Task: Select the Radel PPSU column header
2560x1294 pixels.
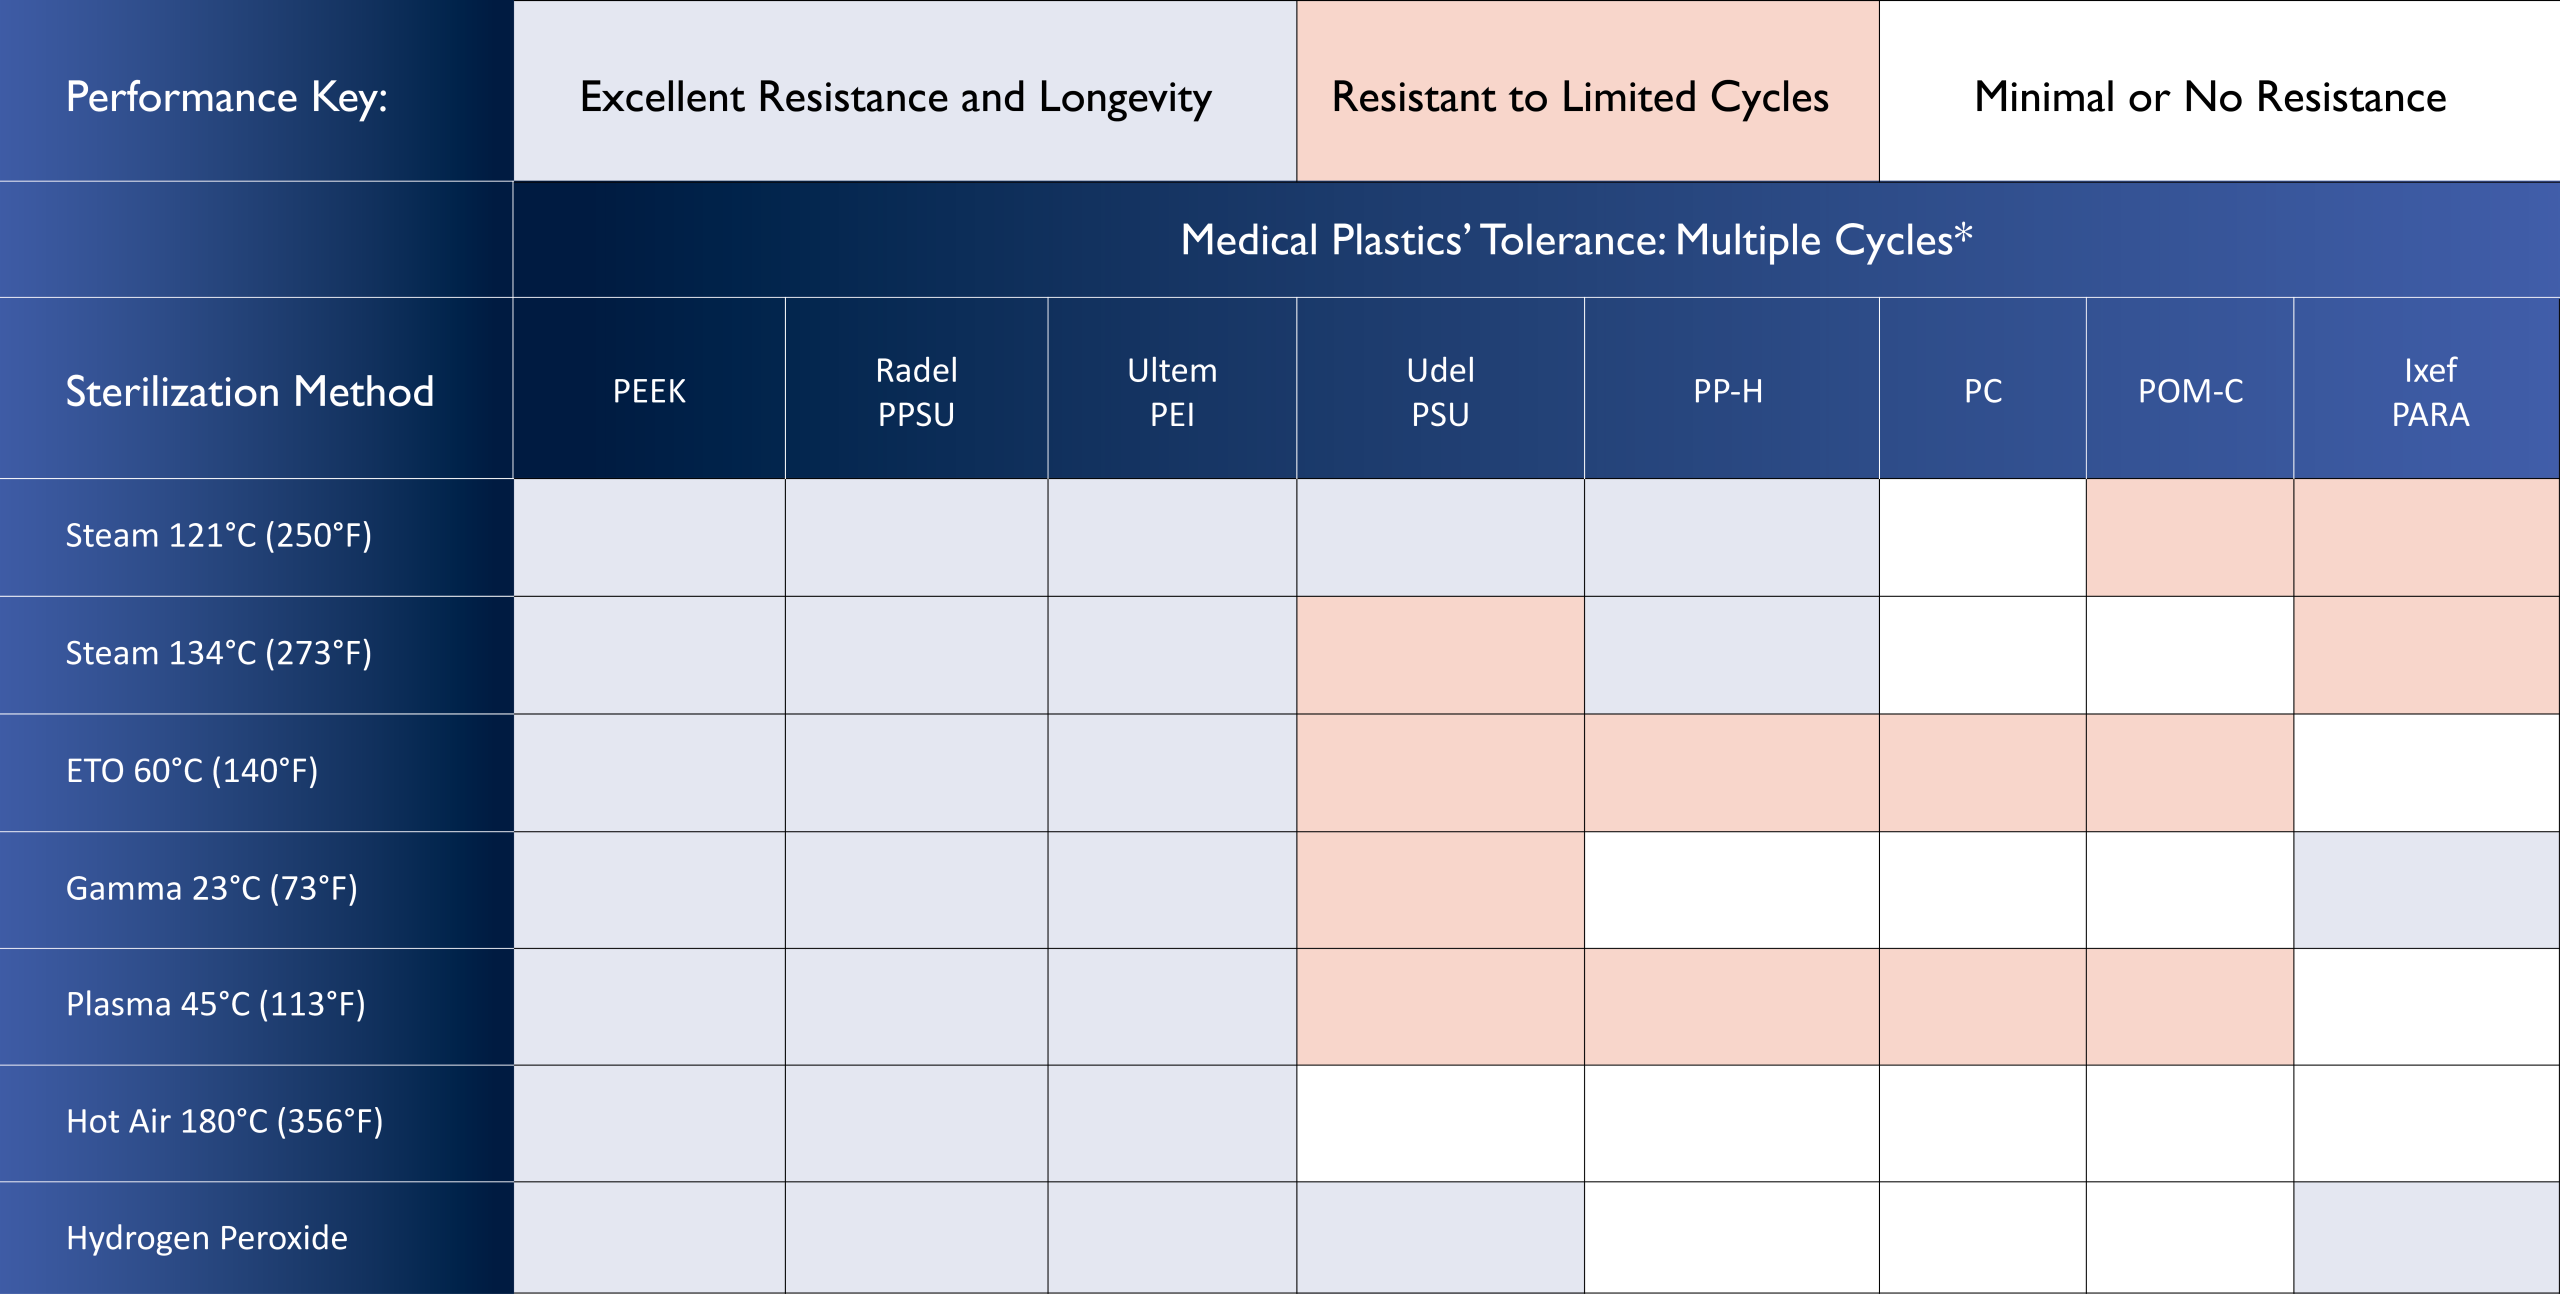Action: click(x=916, y=392)
